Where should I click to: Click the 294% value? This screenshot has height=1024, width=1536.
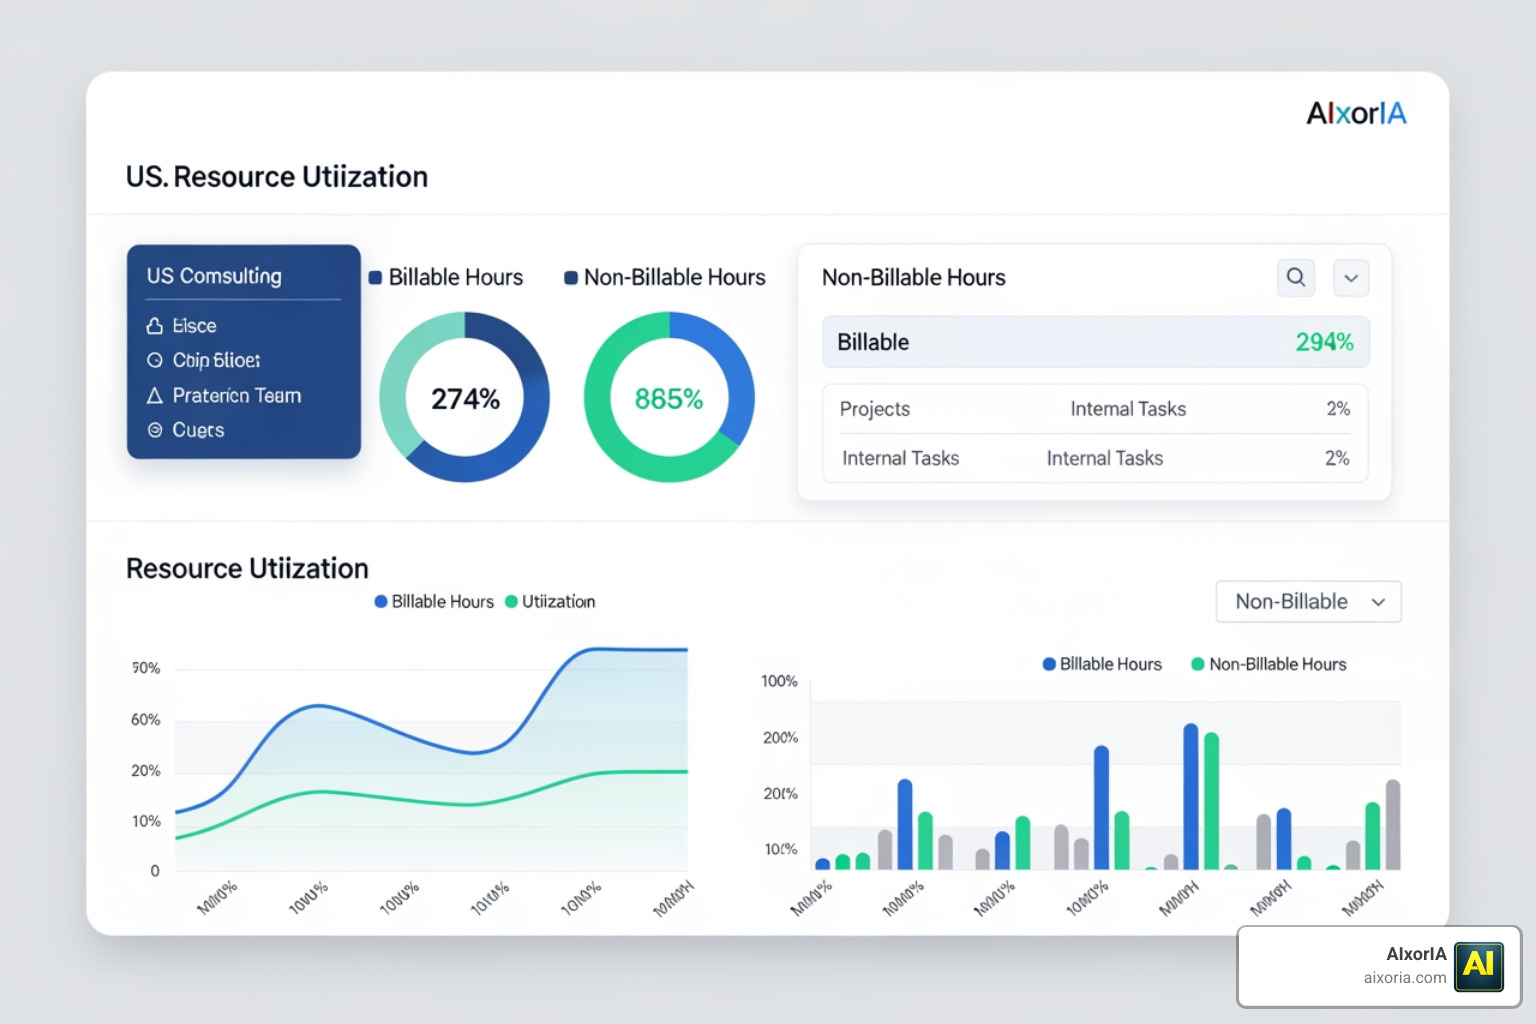point(1324,342)
